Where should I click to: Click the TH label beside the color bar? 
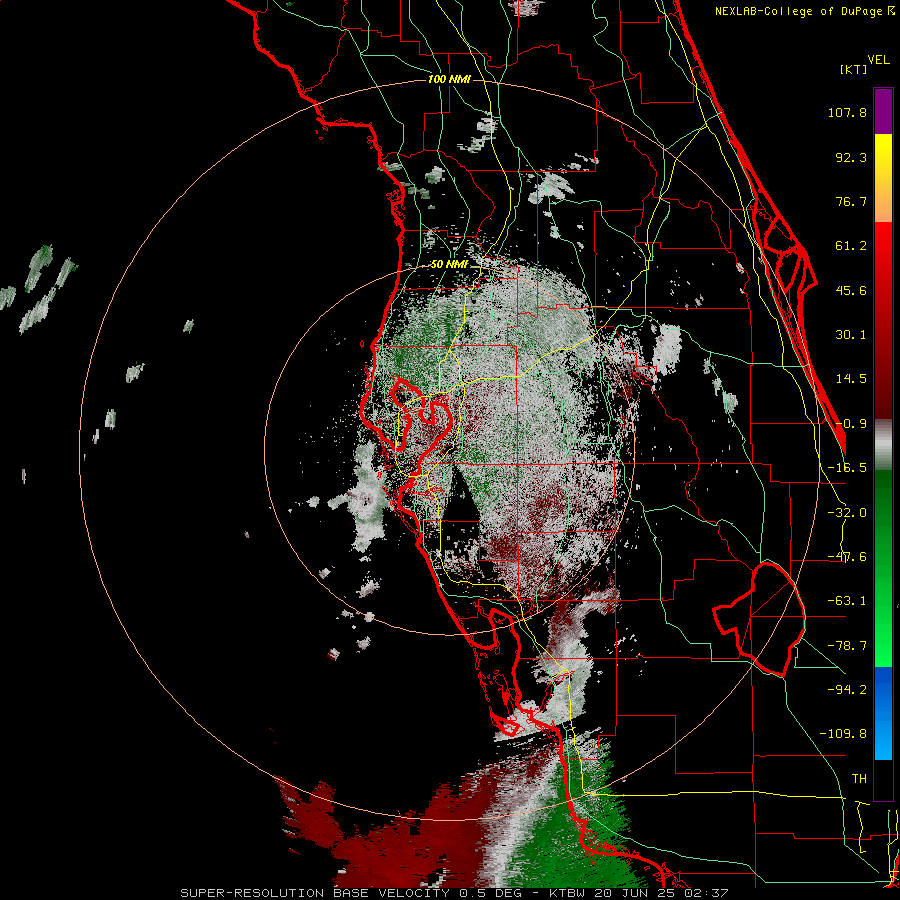859,778
